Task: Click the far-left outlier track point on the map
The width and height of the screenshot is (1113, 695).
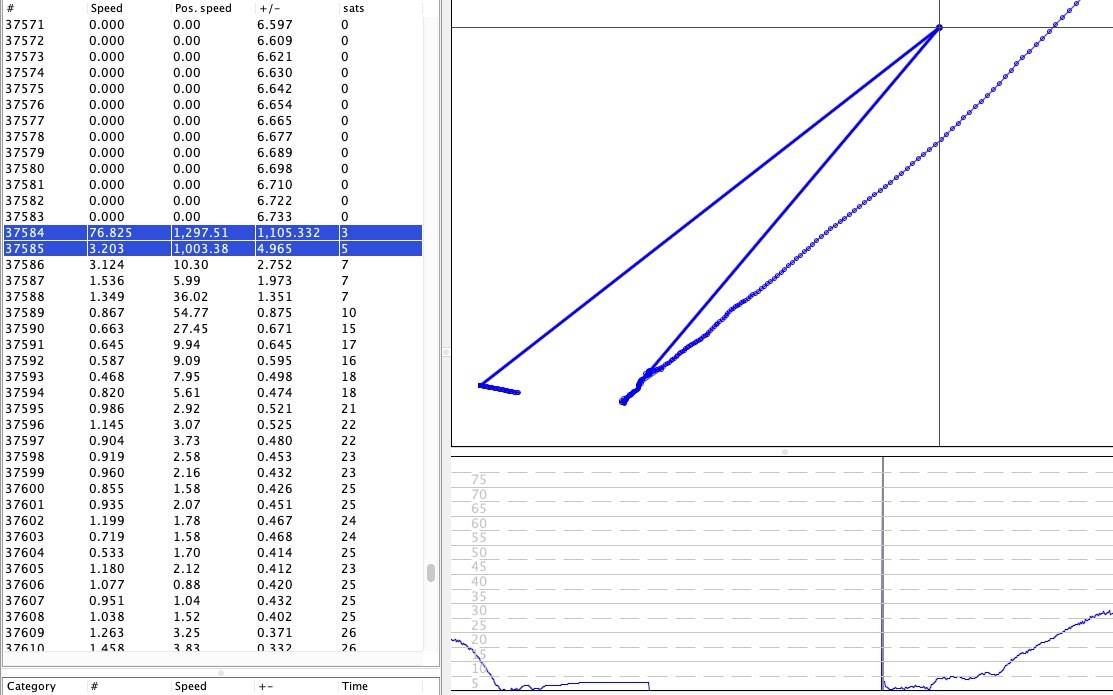Action: [481, 385]
